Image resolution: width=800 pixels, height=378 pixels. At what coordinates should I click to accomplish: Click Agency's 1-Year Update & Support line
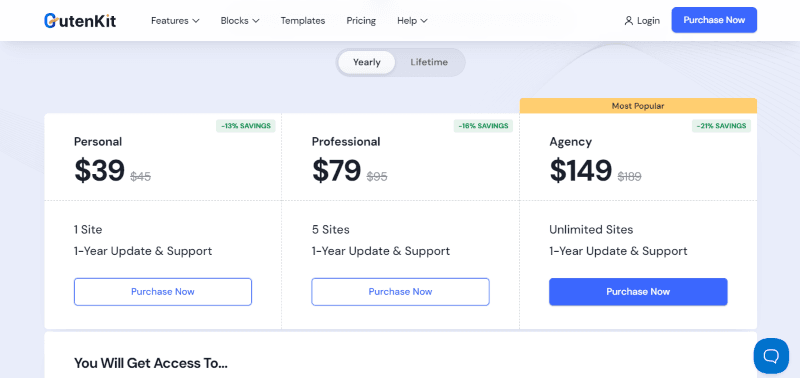[x=618, y=251]
